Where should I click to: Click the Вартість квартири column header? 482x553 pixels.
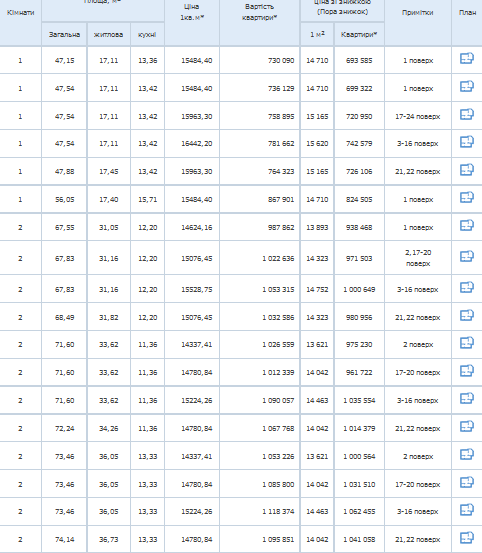260,12
